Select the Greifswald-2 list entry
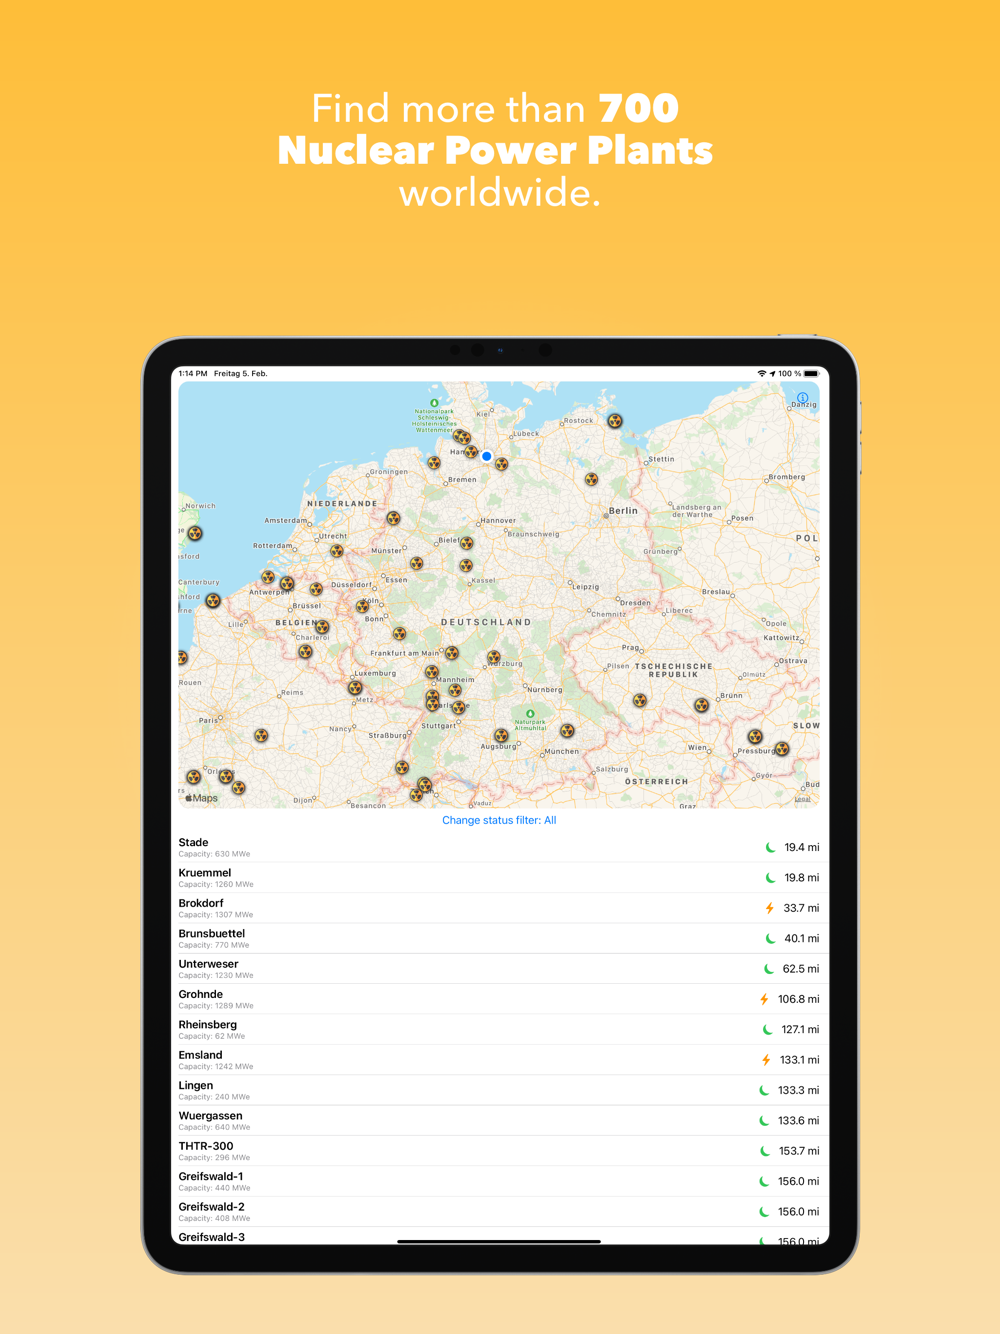The width and height of the screenshot is (1000, 1334). (x=499, y=1211)
